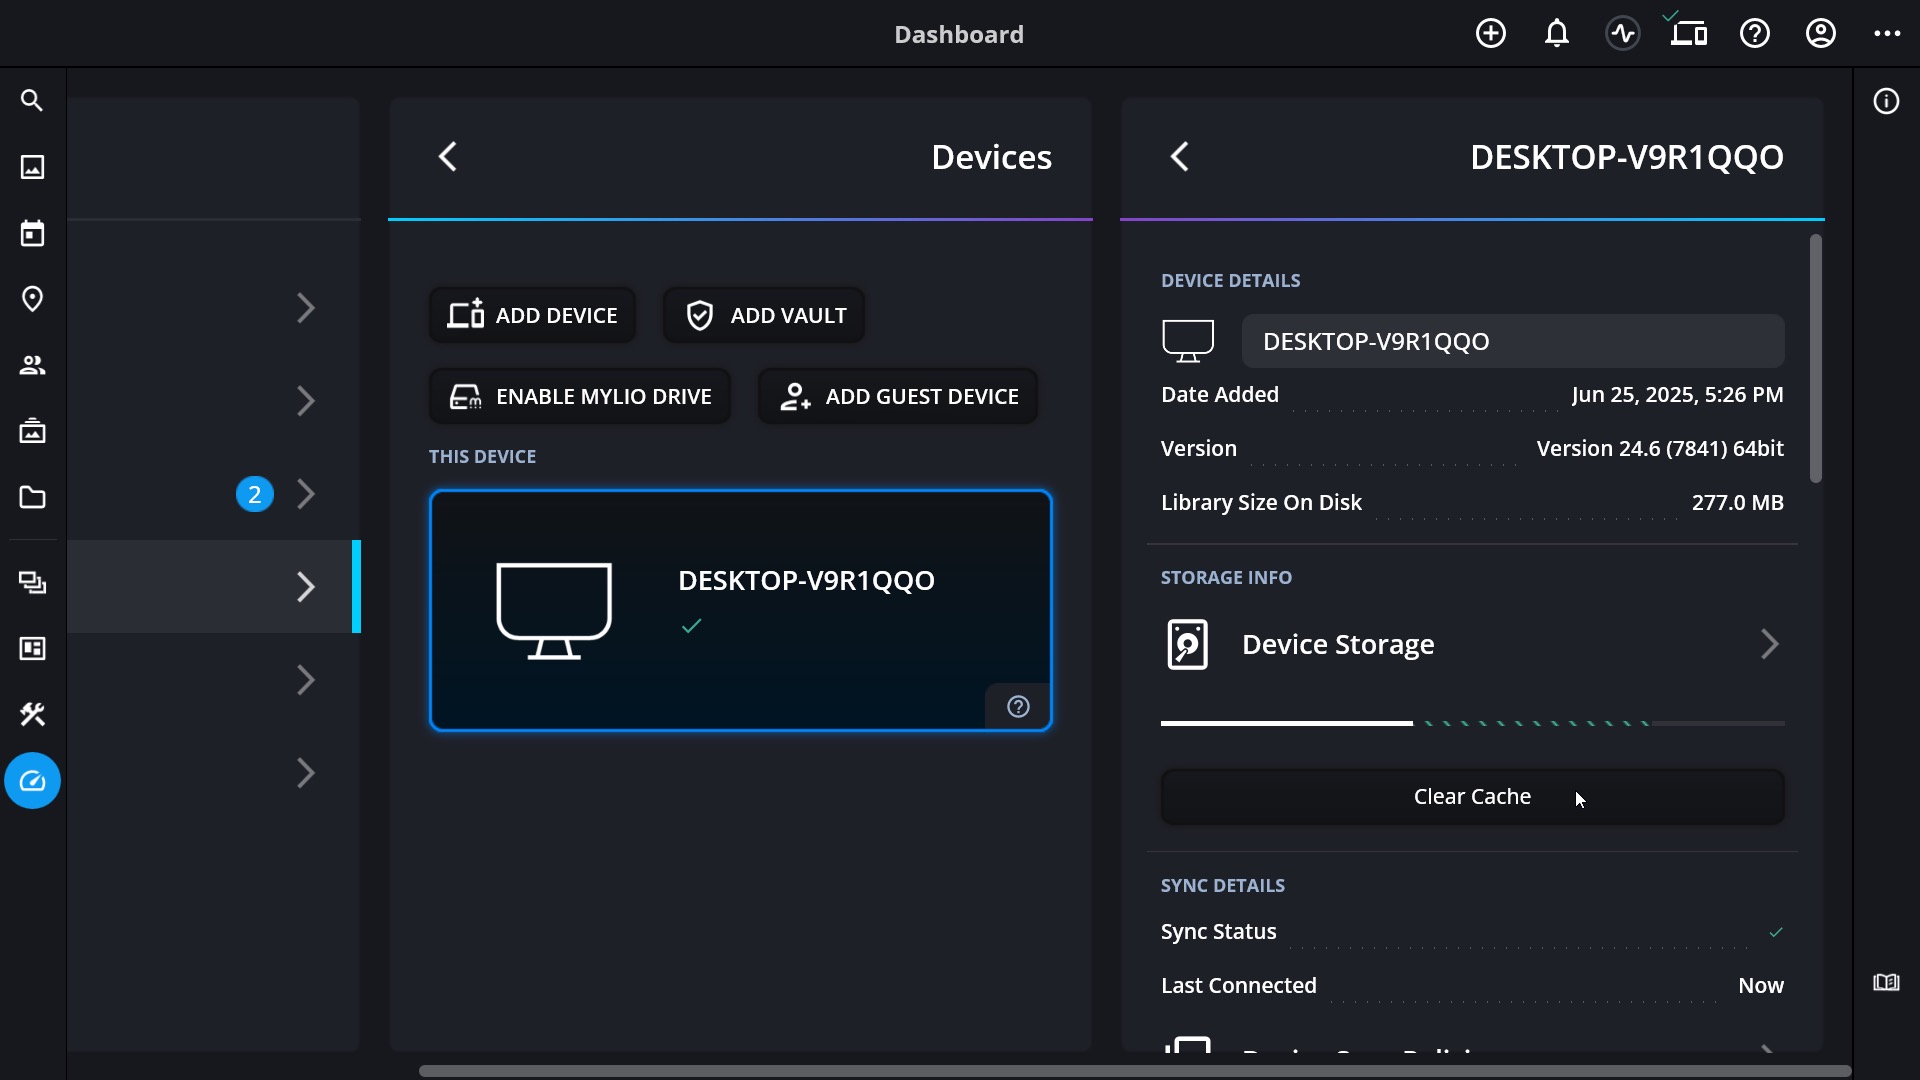Open the Map location pin icon
The image size is (1920, 1080).
[x=32, y=299]
